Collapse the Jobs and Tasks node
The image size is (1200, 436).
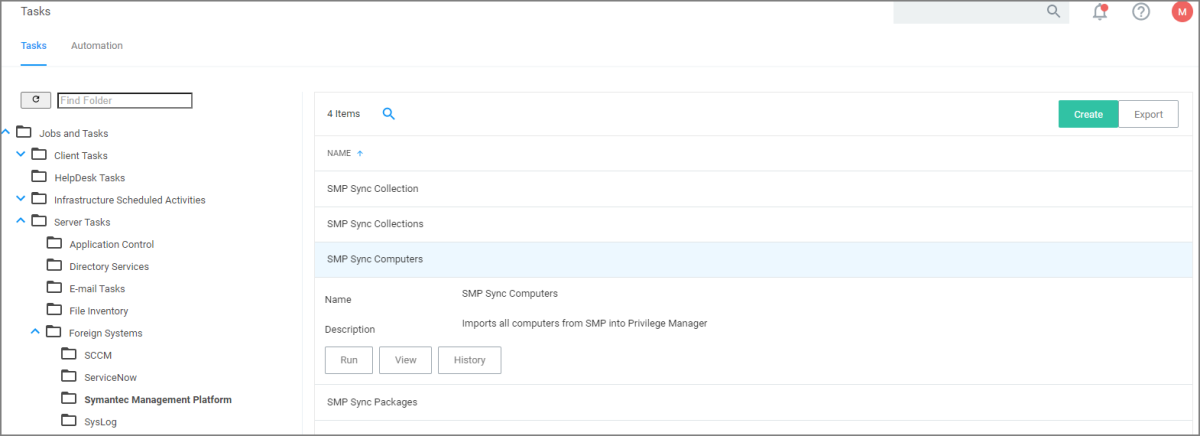[7, 132]
